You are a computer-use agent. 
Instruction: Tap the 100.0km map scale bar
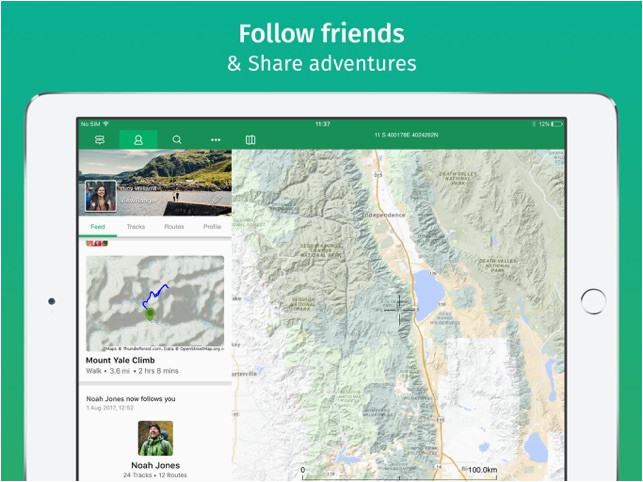399,473
